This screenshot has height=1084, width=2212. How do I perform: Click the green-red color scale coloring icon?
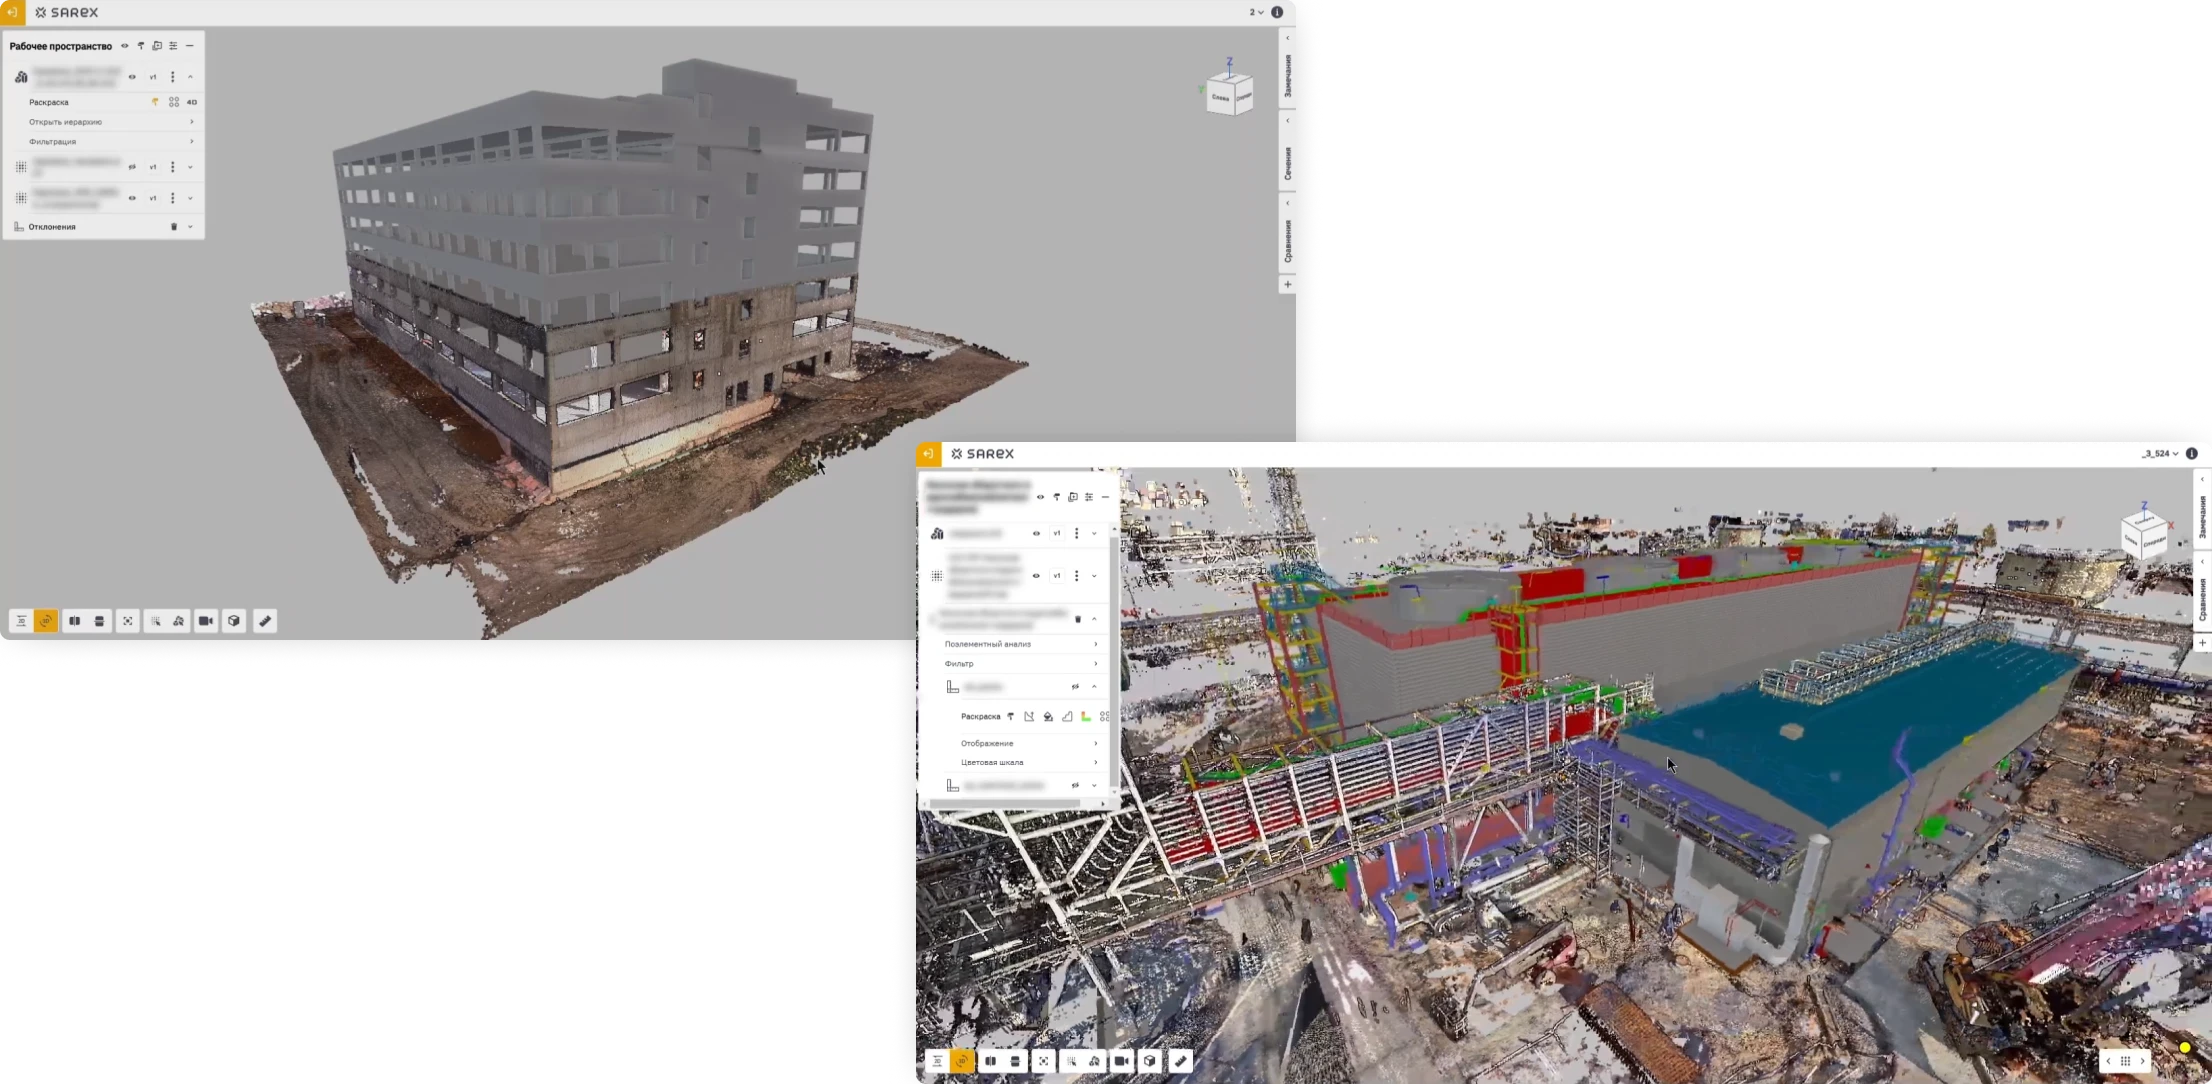1085,717
